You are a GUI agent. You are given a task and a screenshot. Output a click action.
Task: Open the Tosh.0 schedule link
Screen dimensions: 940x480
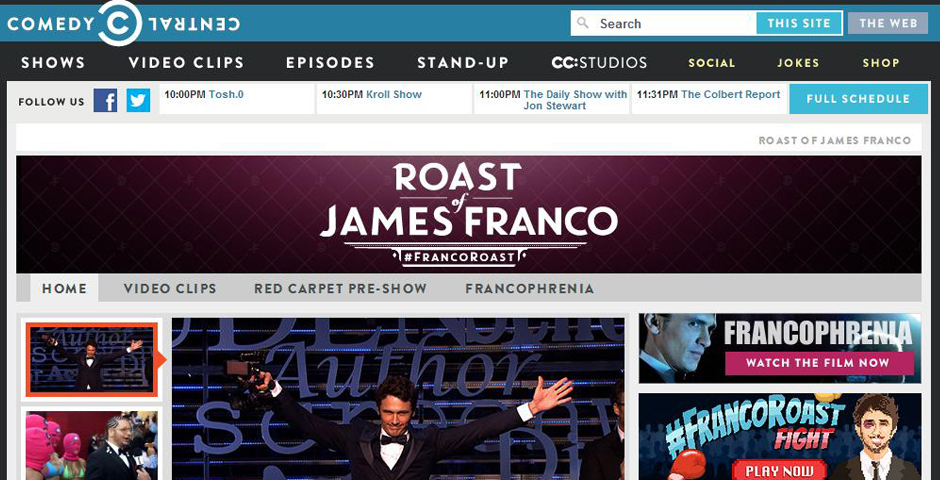point(226,95)
